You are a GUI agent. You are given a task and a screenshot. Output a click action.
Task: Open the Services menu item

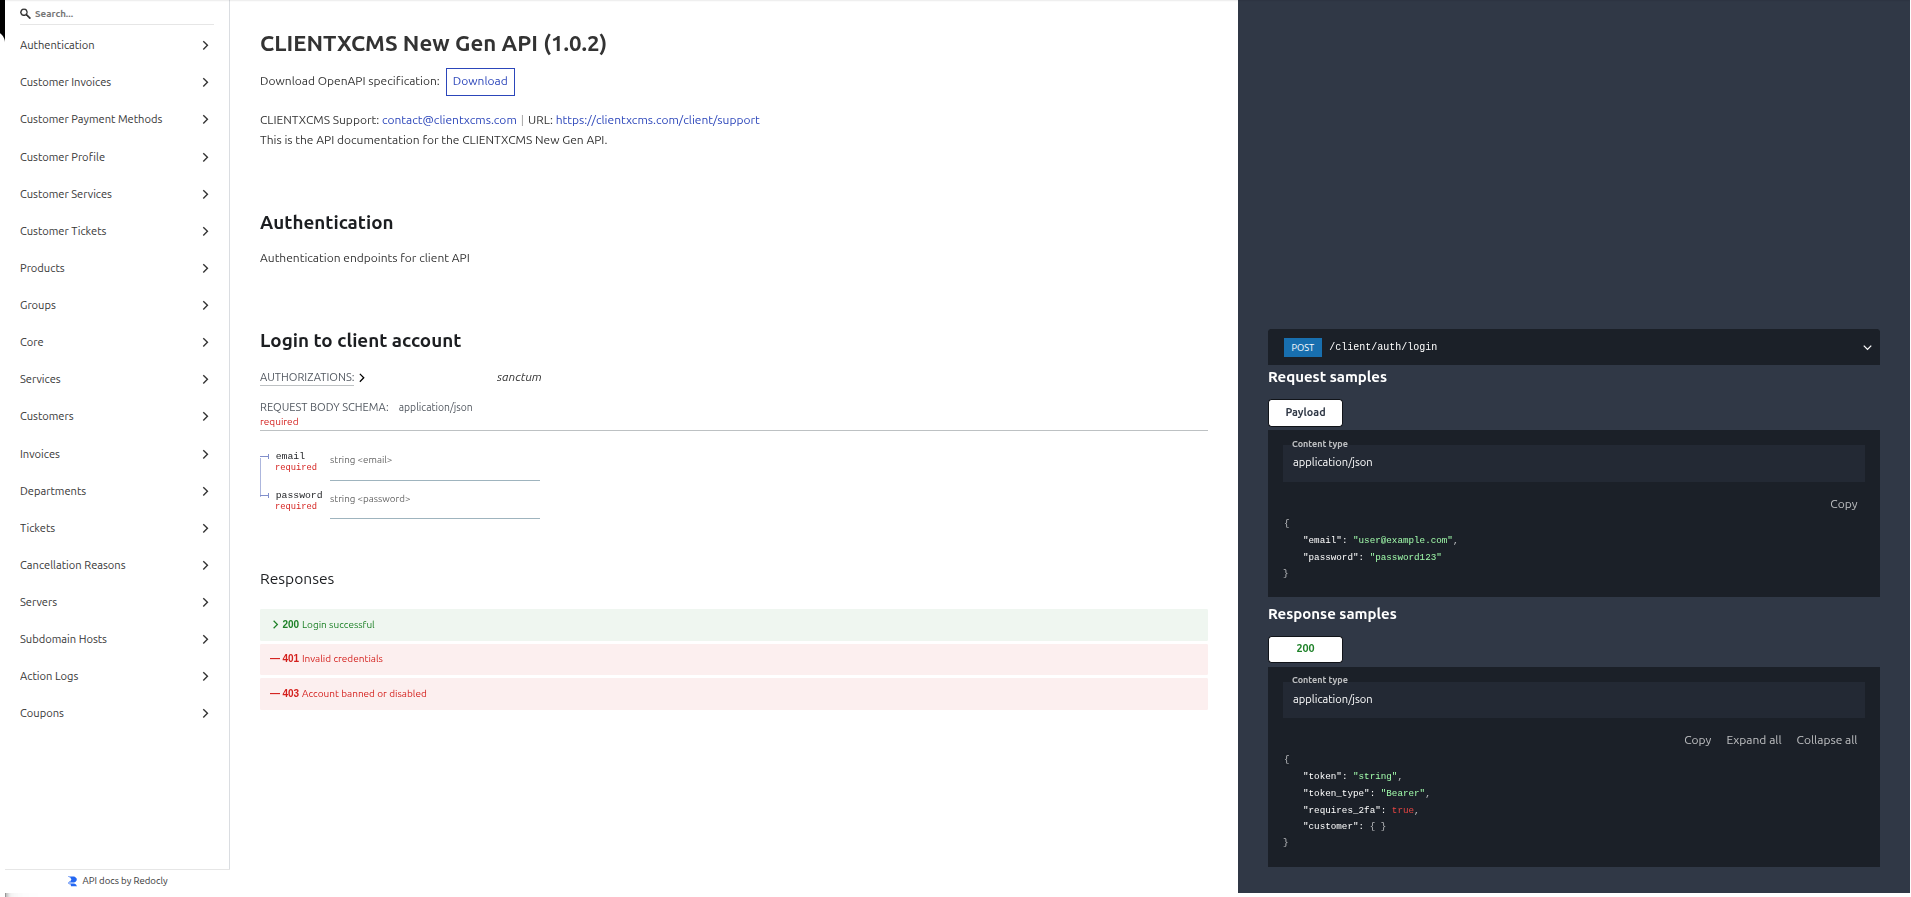pyautogui.click(x=115, y=379)
